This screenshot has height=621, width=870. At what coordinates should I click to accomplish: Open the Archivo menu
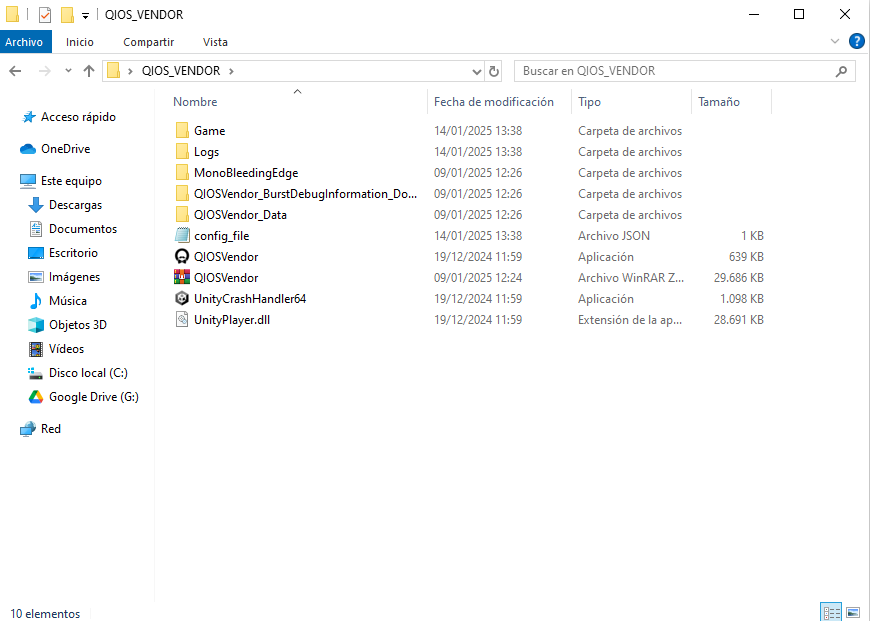click(x=26, y=42)
